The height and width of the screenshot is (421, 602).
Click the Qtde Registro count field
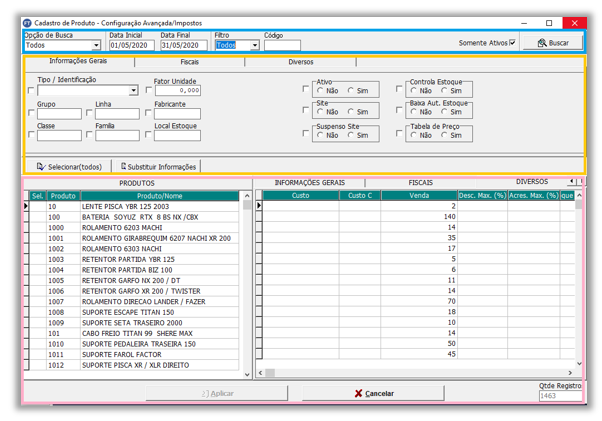(x=560, y=396)
